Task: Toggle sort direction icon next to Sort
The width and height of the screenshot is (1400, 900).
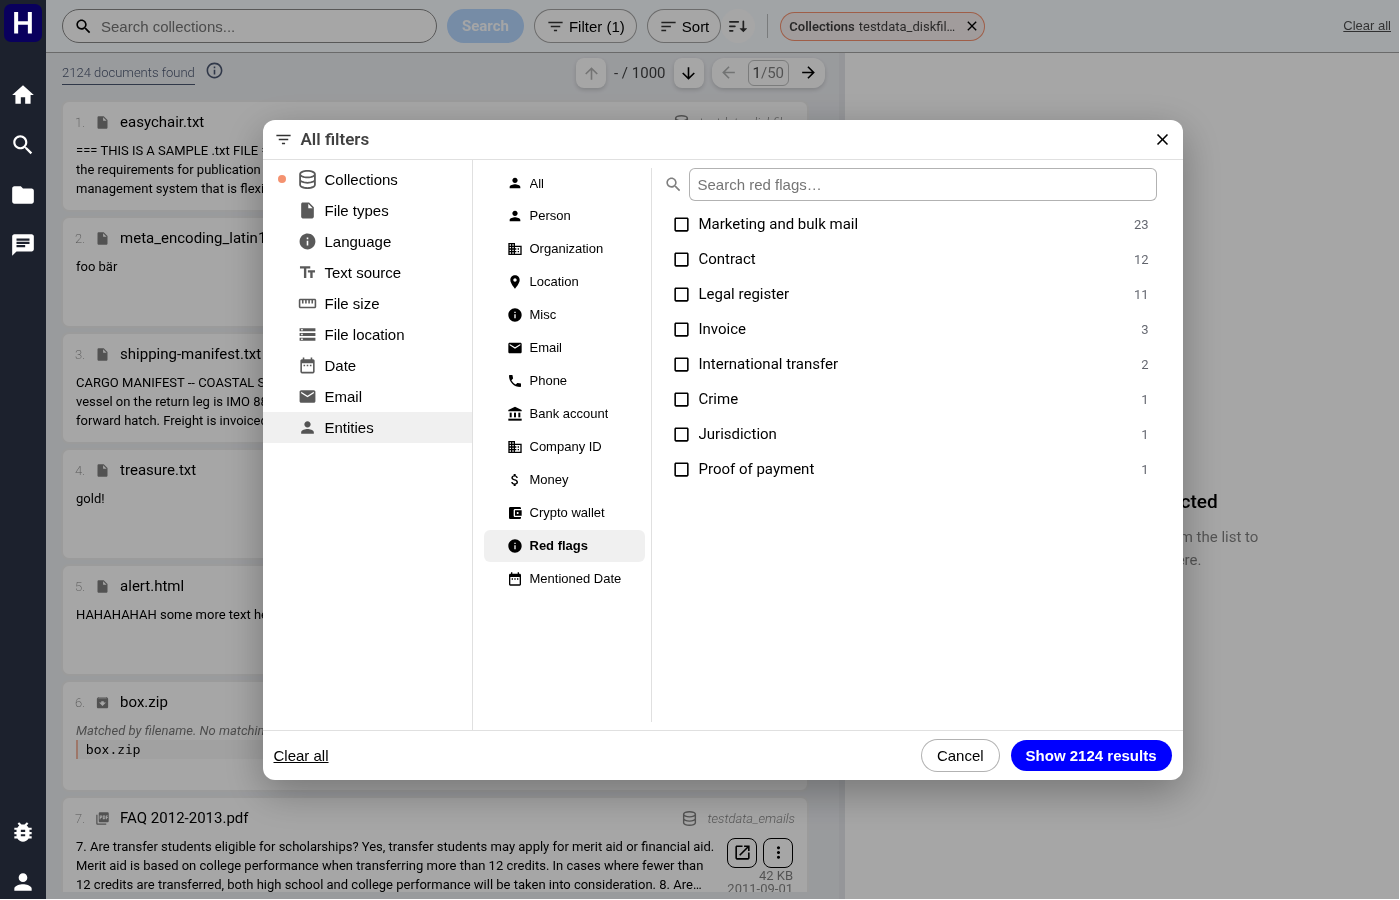Action: tap(738, 26)
